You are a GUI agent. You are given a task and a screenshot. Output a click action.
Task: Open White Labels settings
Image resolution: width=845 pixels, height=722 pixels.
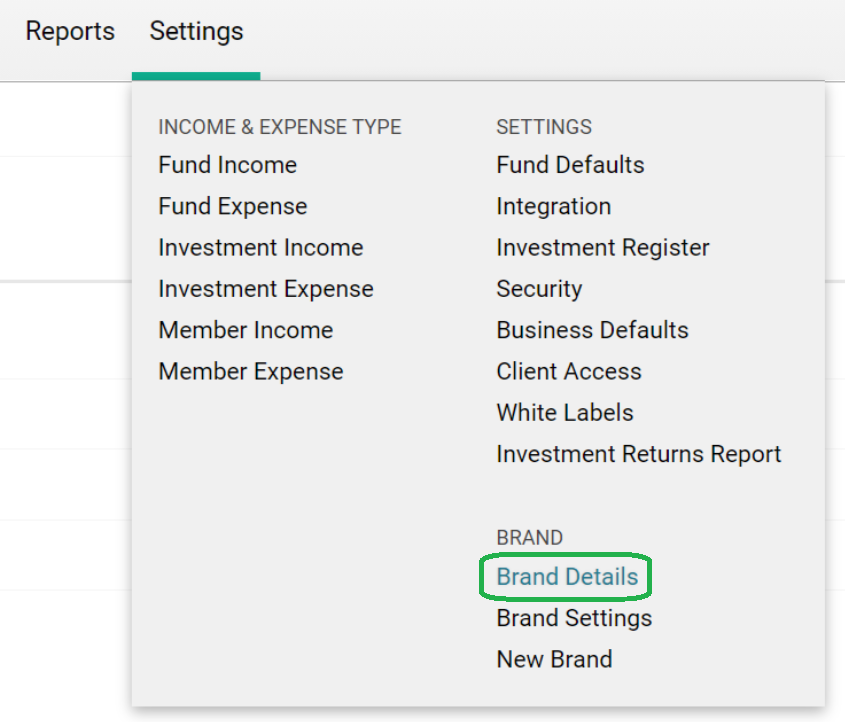(564, 412)
